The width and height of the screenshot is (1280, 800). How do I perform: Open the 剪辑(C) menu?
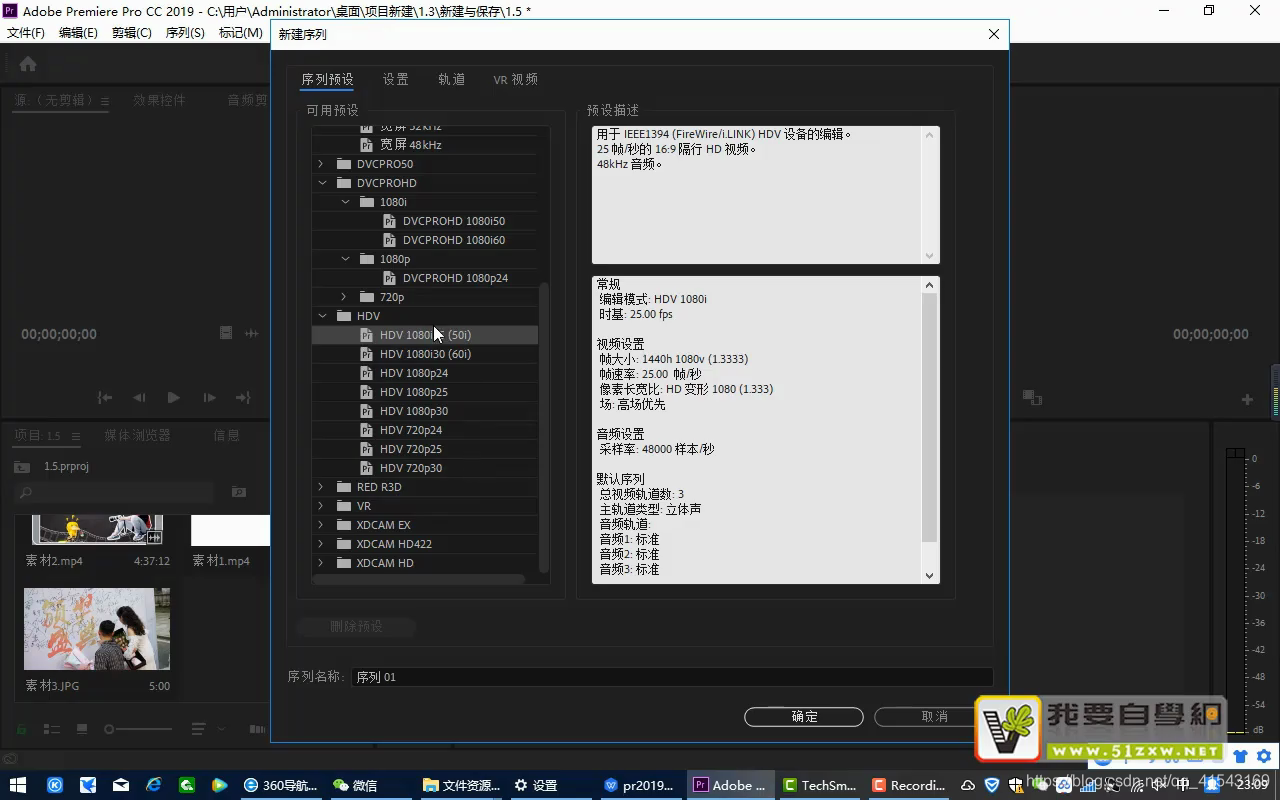tap(131, 32)
